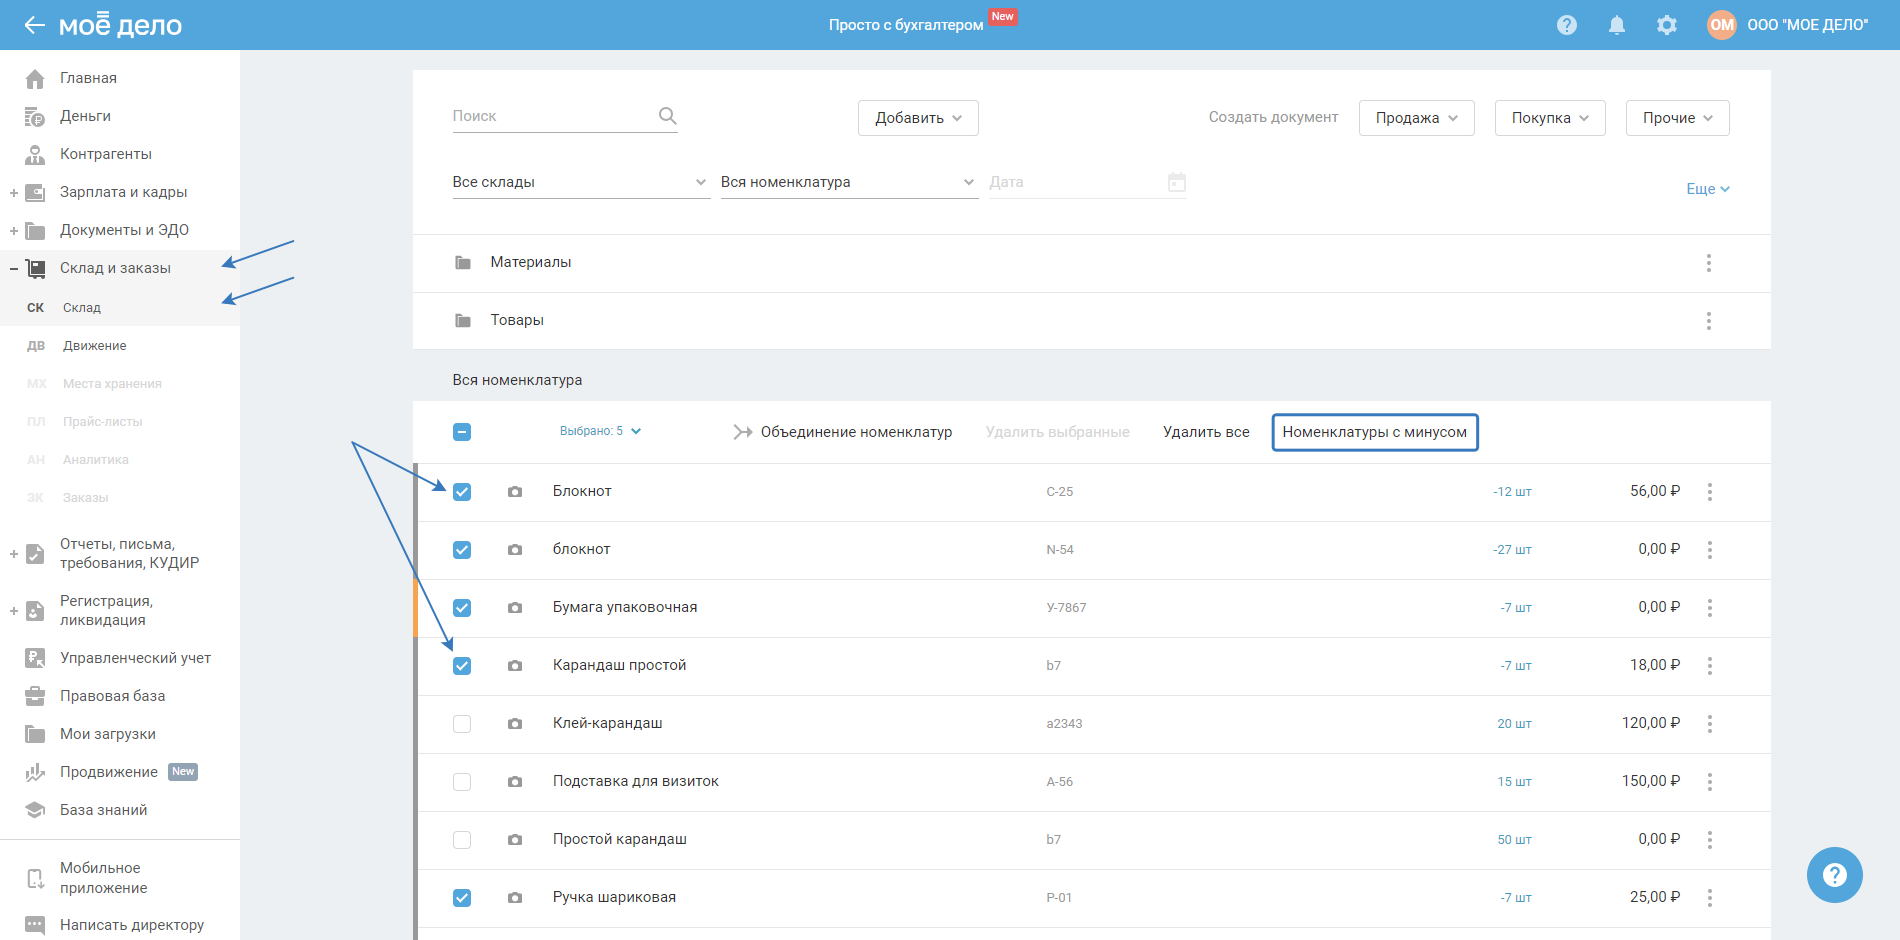Click the notifications bell icon
The width and height of the screenshot is (1900, 940).
click(1616, 25)
